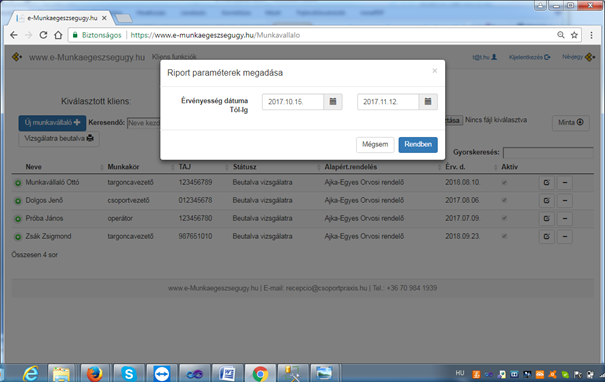Select the e-Munkaegeszsegugy.hu tab
Image resolution: width=605 pixels, height=382 pixels.
(x=62, y=18)
